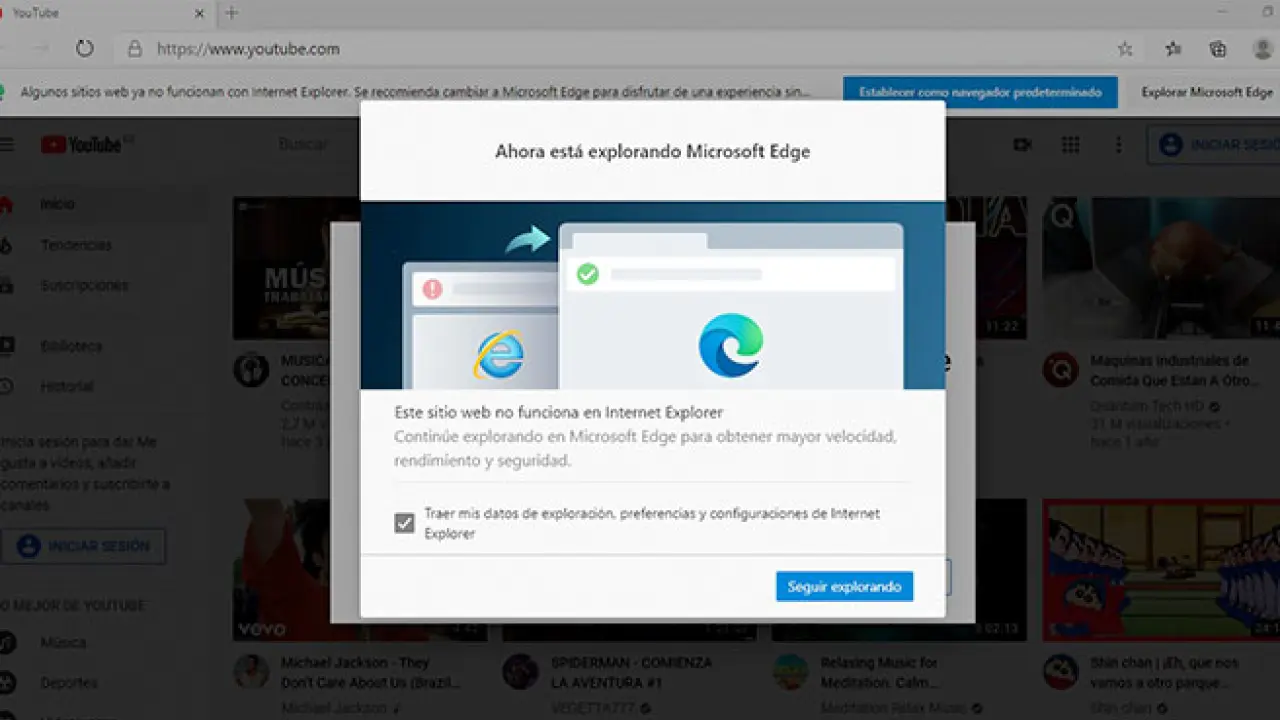Select the YouTube browser tab

point(100,13)
